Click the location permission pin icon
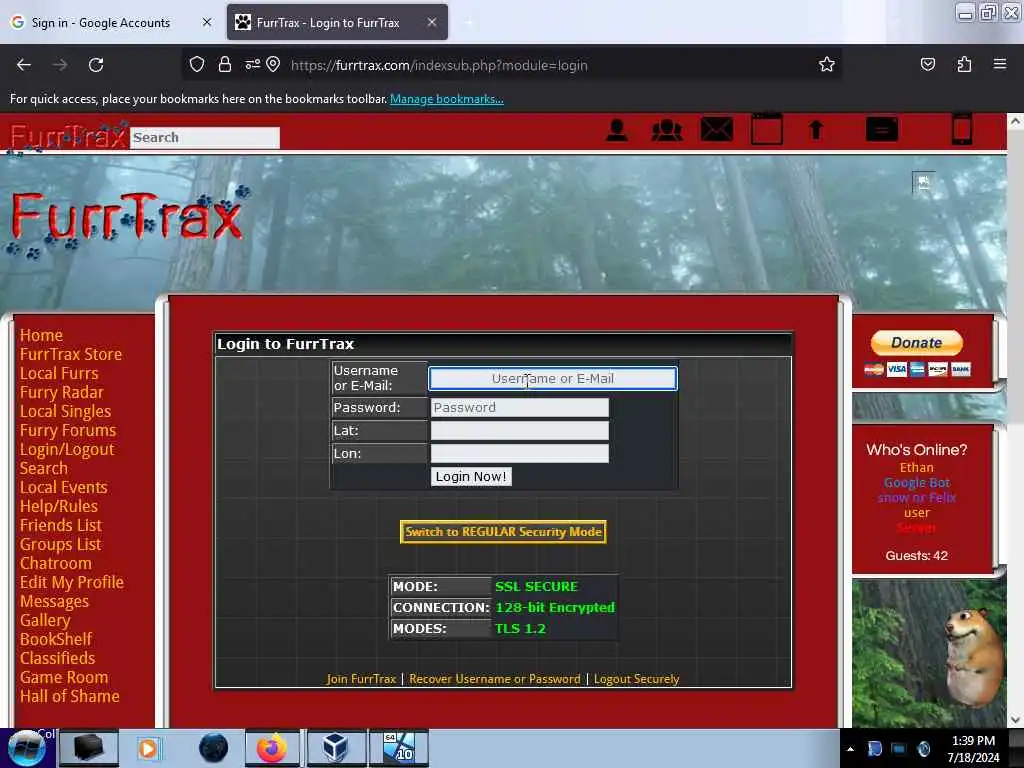The image size is (1024, 768). (273, 65)
